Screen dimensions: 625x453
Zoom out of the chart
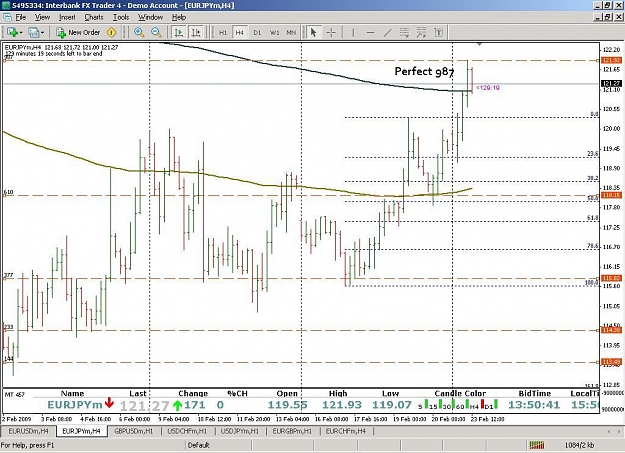coord(156,32)
